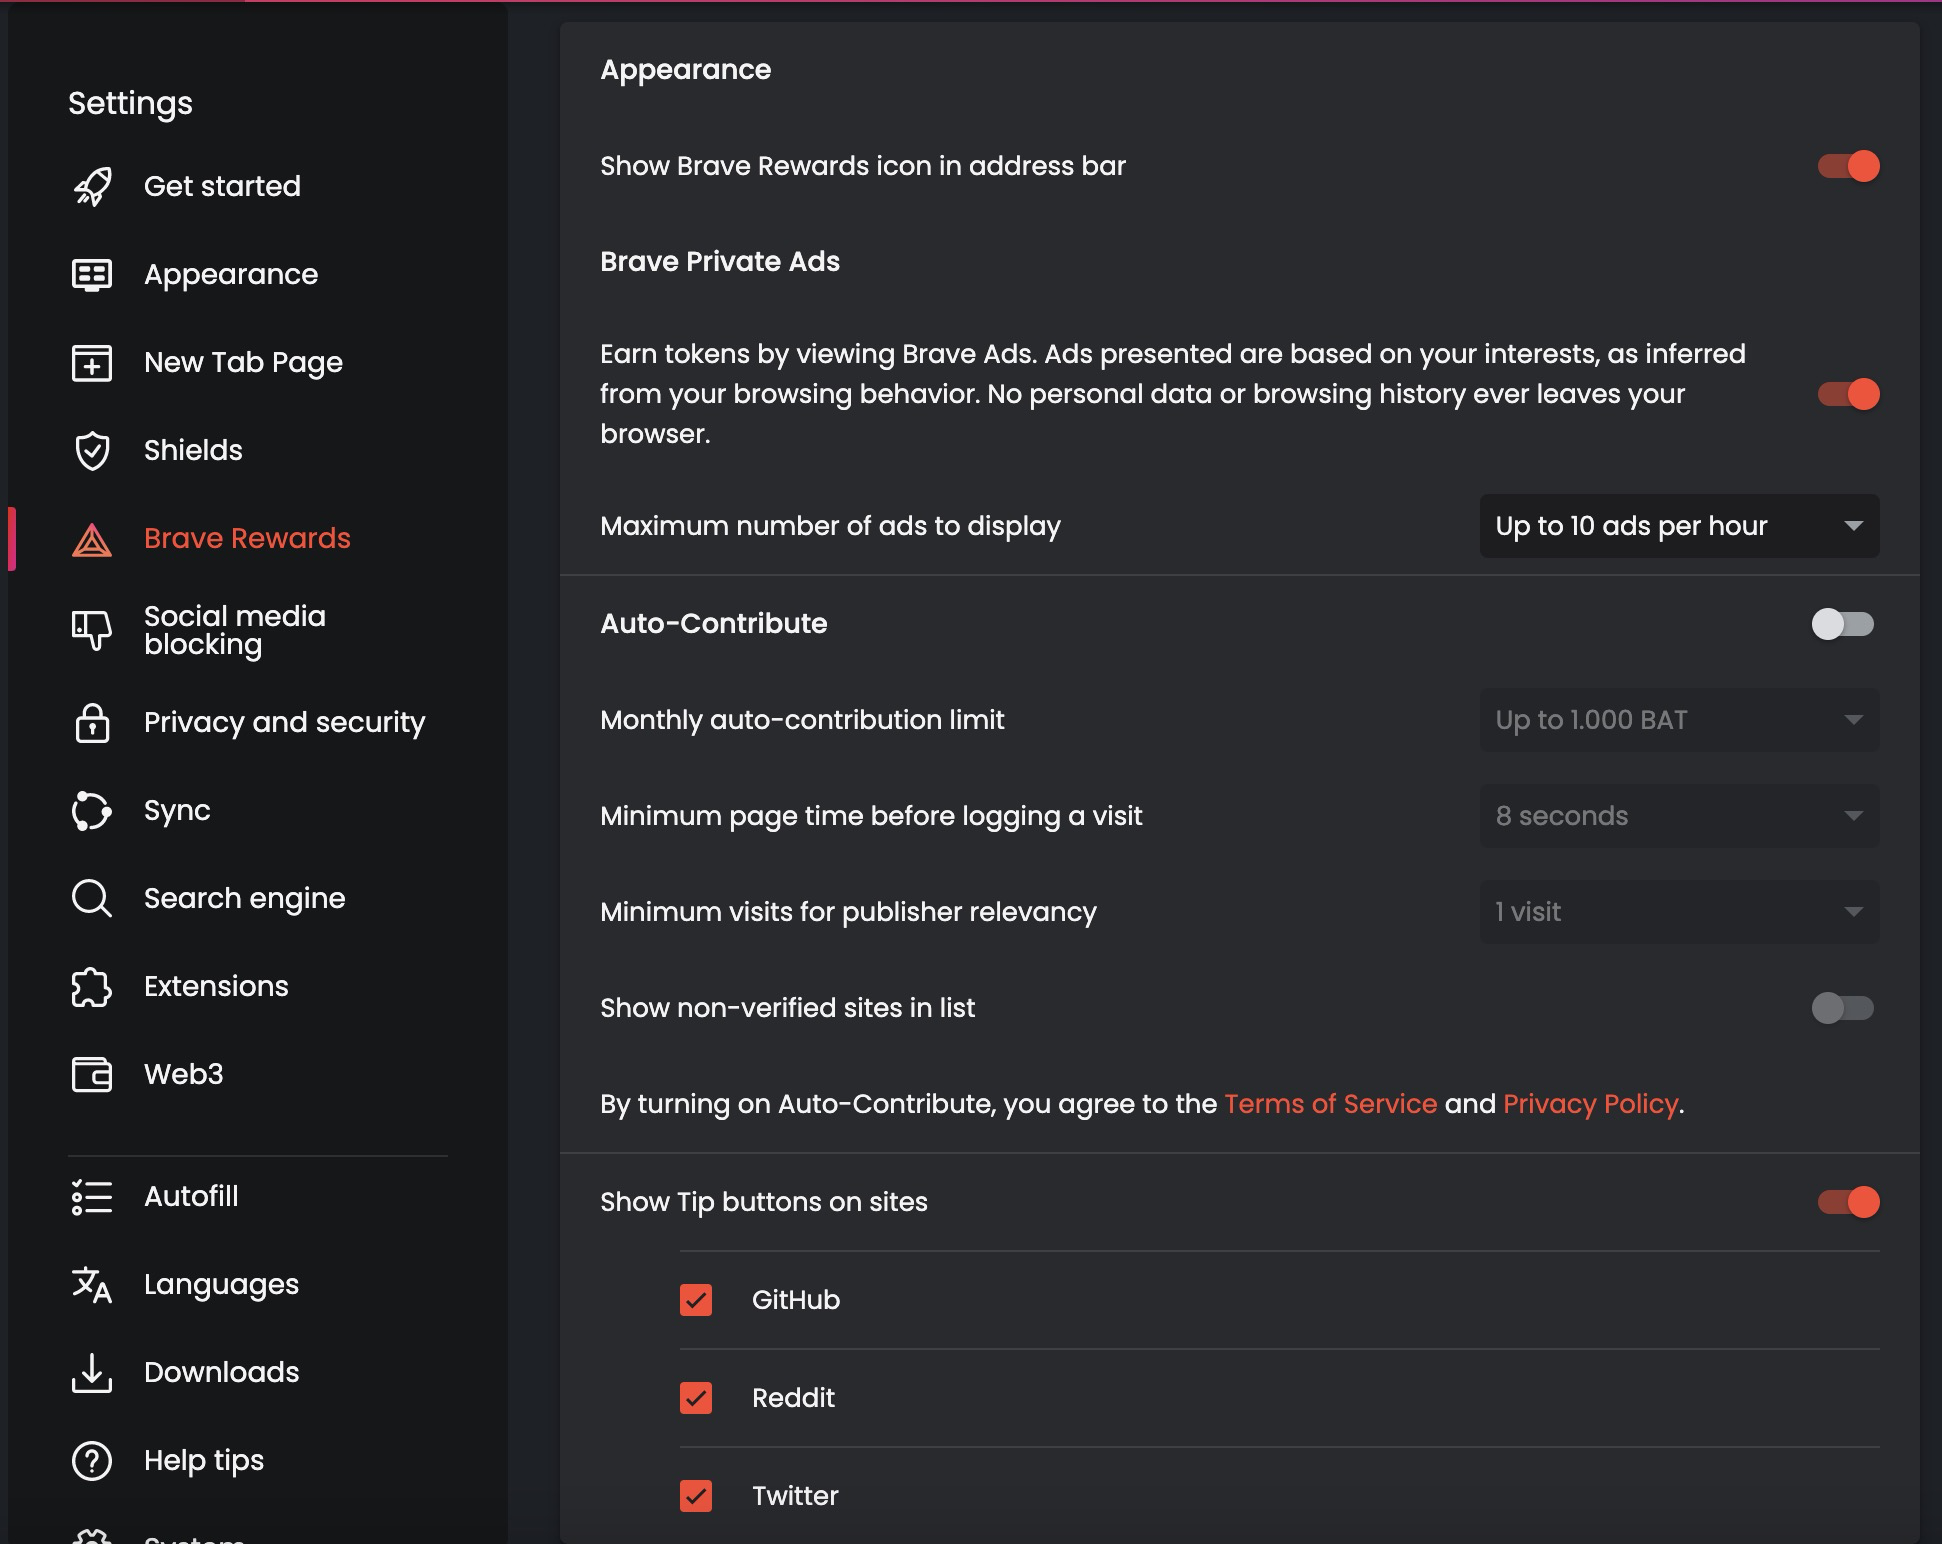Click the Privacy Policy link

(1588, 1103)
